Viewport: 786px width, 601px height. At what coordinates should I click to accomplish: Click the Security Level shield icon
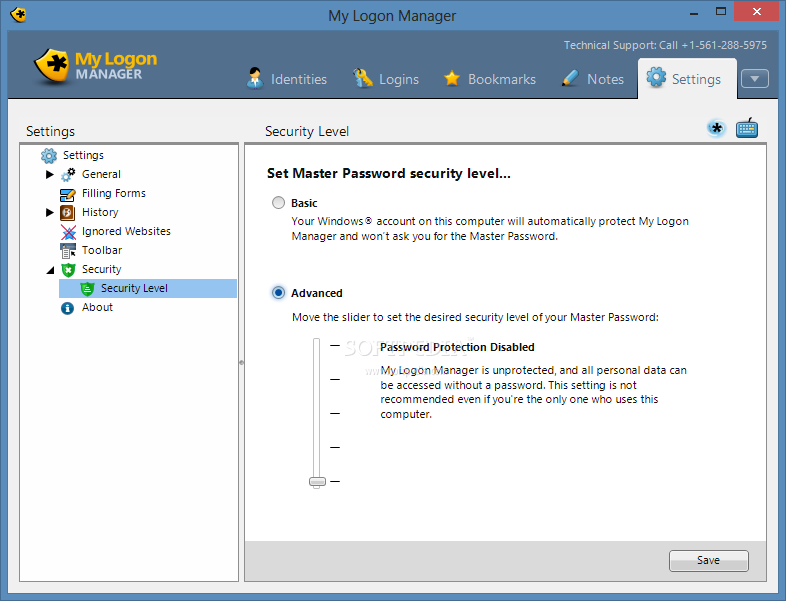click(x=87, y=289)
